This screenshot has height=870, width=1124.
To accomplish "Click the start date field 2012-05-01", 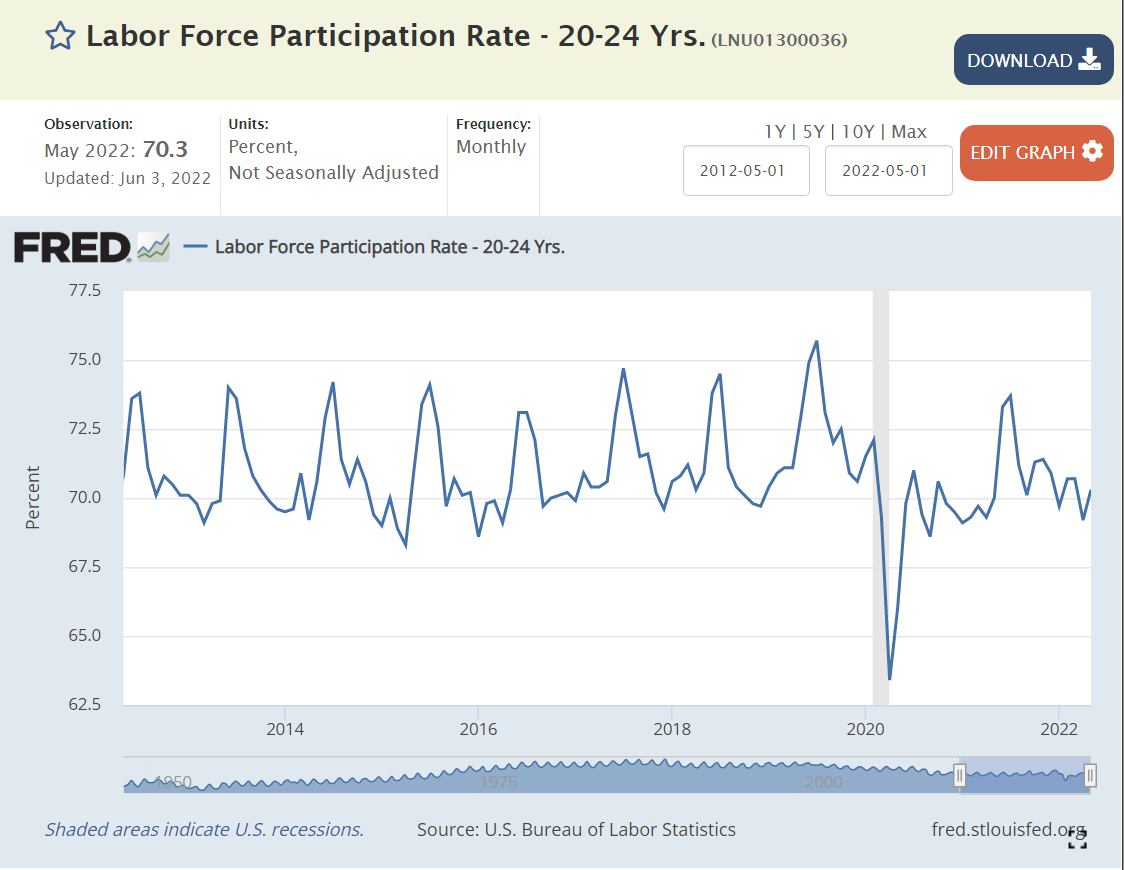I will pos(746,170).
